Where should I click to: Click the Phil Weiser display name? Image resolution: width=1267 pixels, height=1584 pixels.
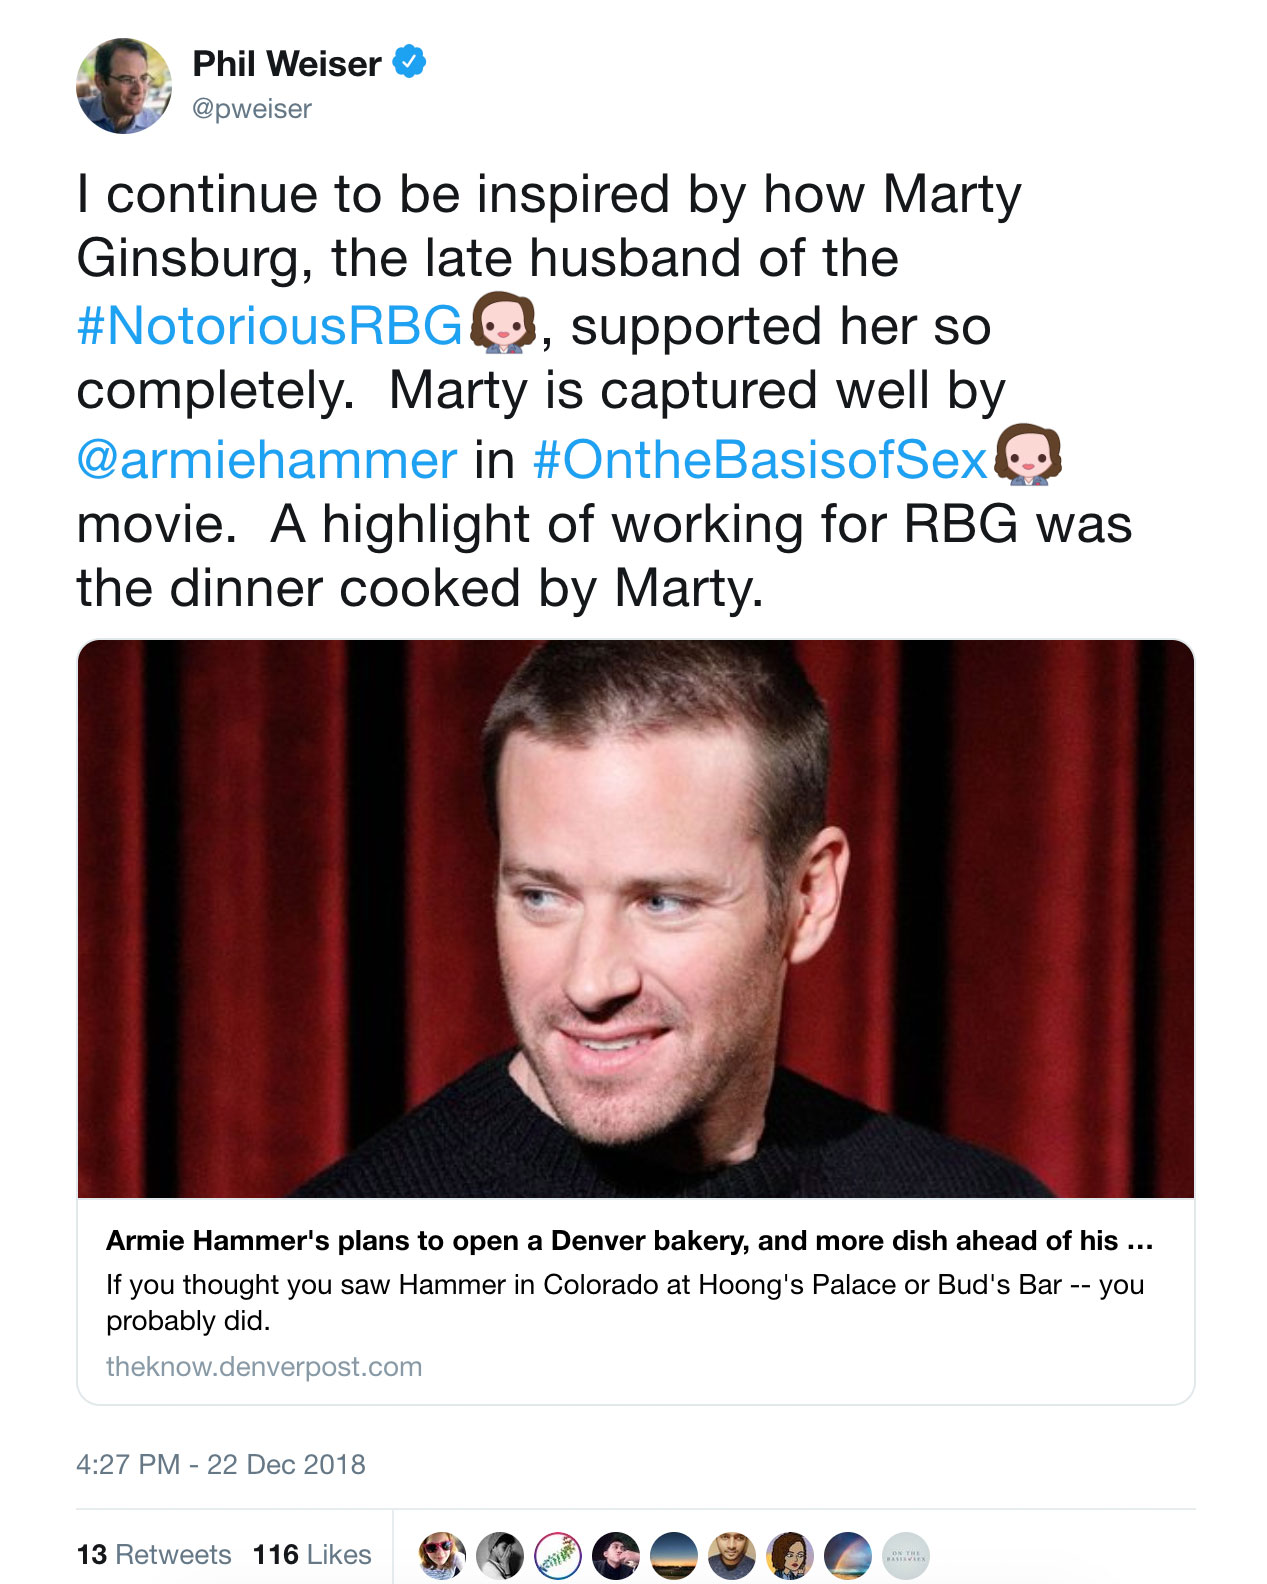(x=286, y=64)
